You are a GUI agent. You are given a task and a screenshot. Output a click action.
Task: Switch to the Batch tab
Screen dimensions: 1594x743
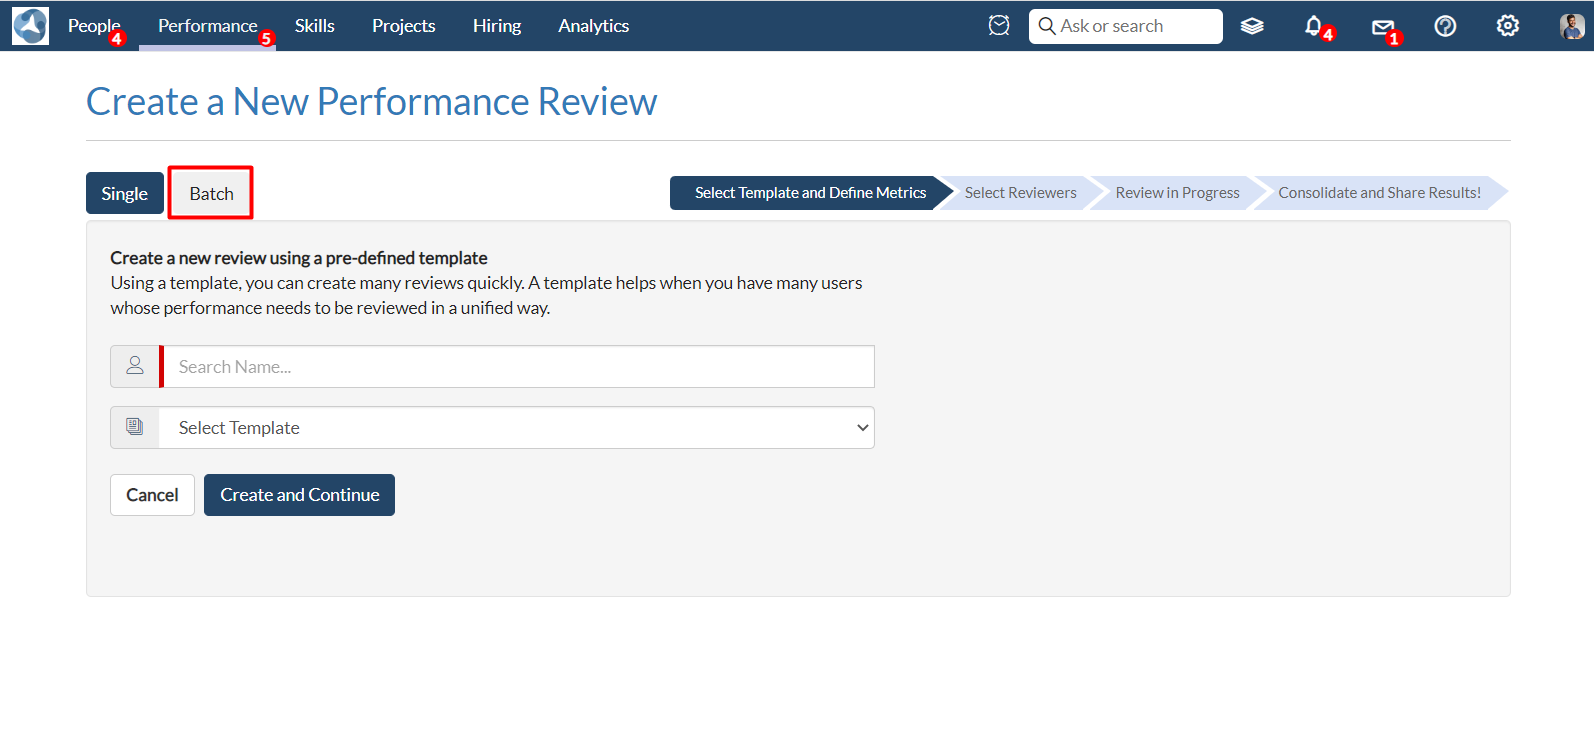click(x=211, y=193)
